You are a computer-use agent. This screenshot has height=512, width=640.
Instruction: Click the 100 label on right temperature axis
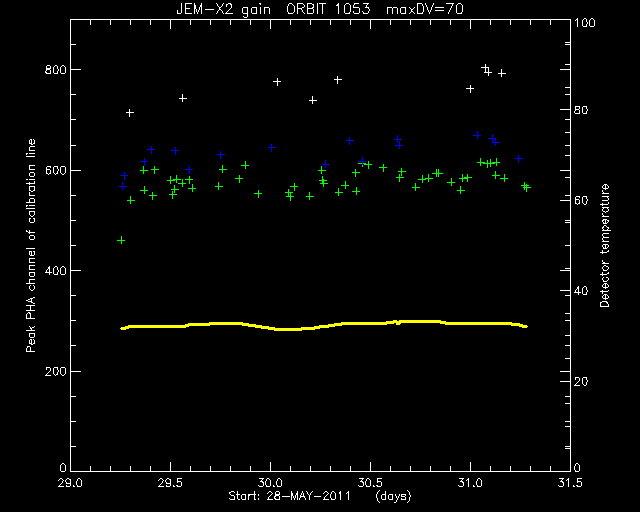coord(585,22)
